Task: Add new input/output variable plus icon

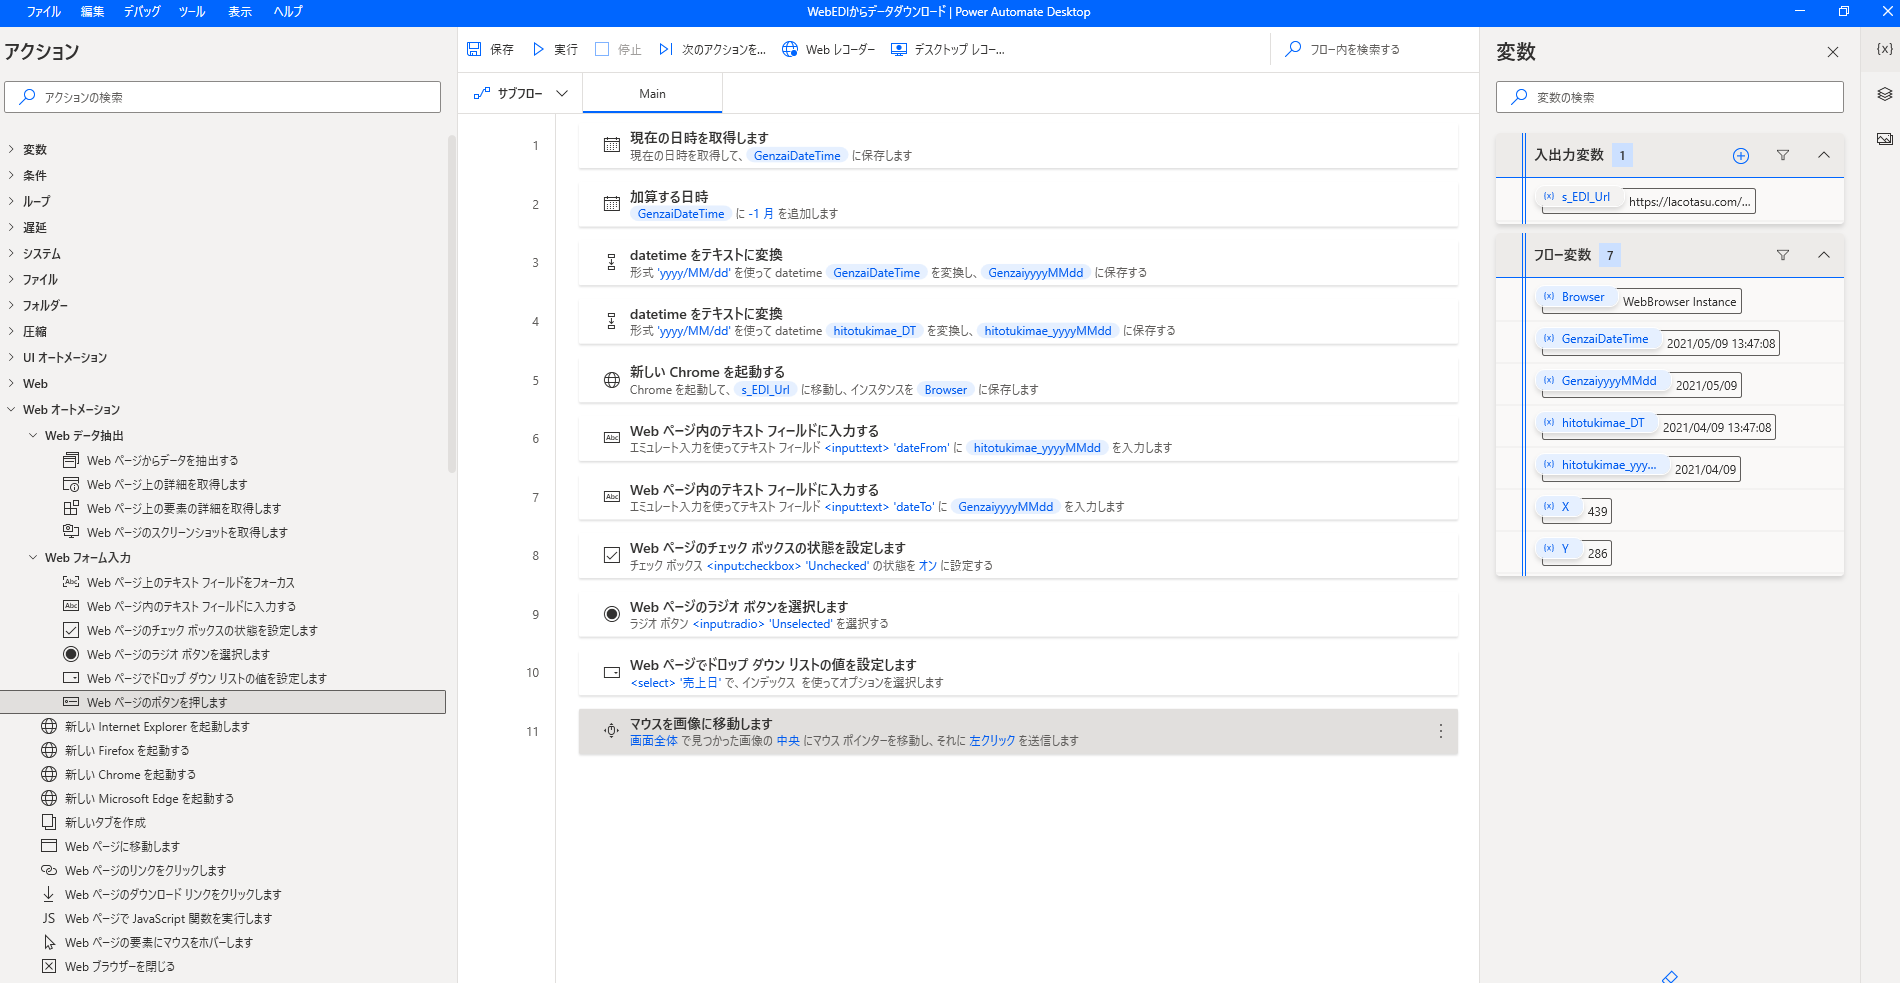Action: coord(1741,155)
